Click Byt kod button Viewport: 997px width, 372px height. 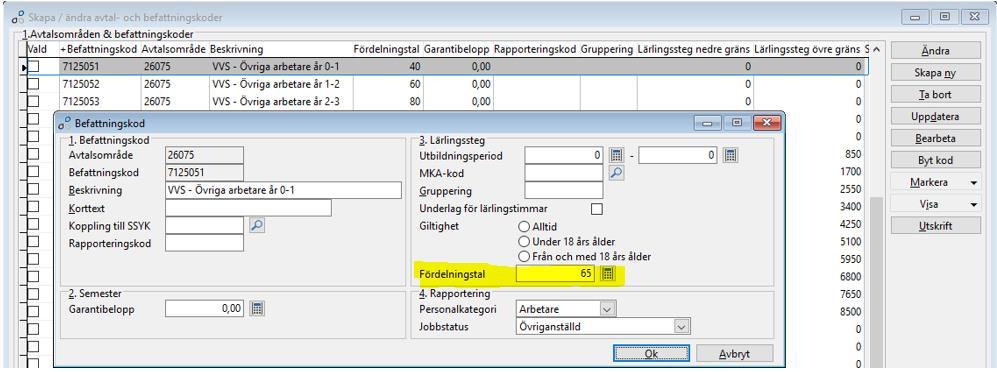coord(935,160)
